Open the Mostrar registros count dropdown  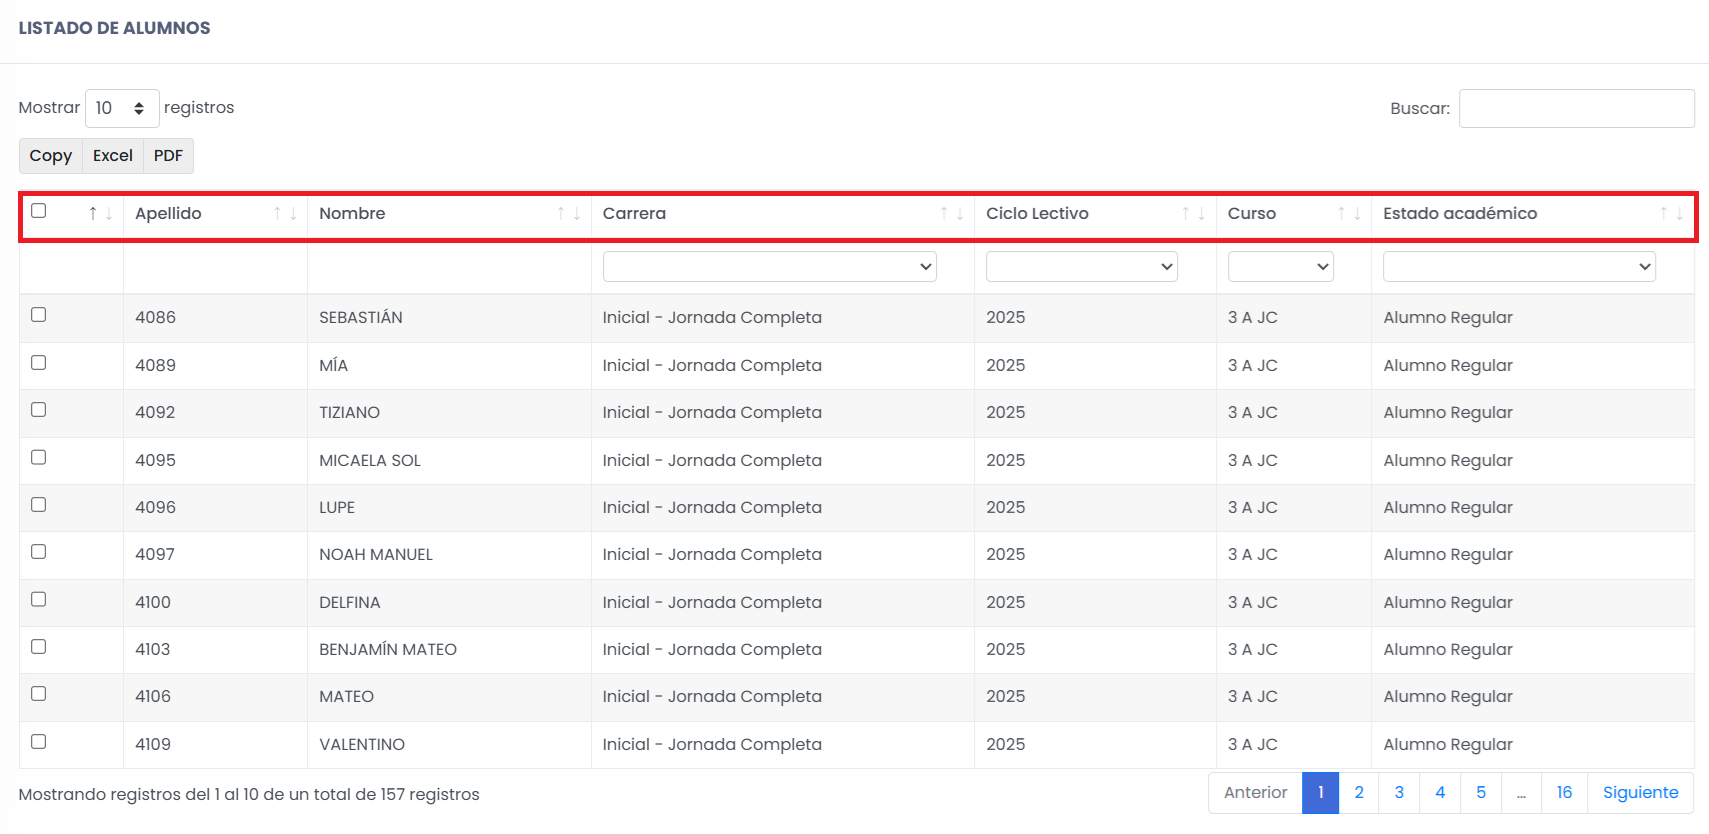(122, 108)
